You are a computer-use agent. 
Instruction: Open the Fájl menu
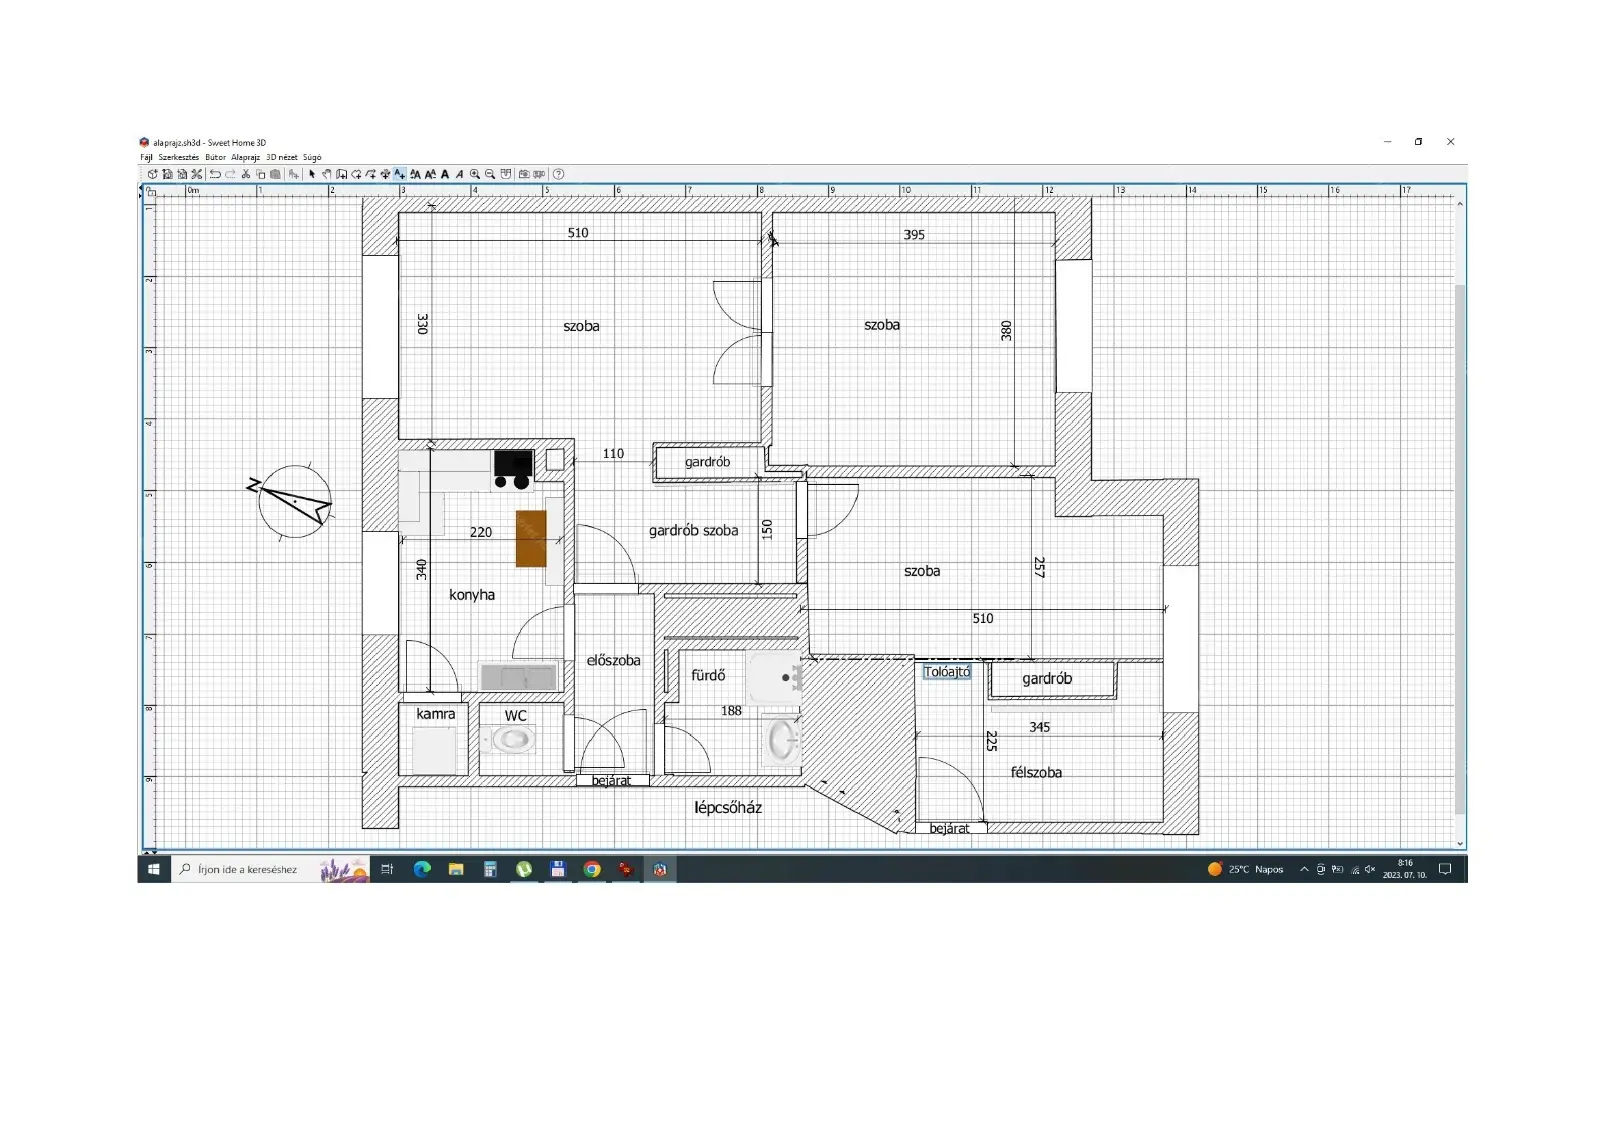tap(146, 157)
